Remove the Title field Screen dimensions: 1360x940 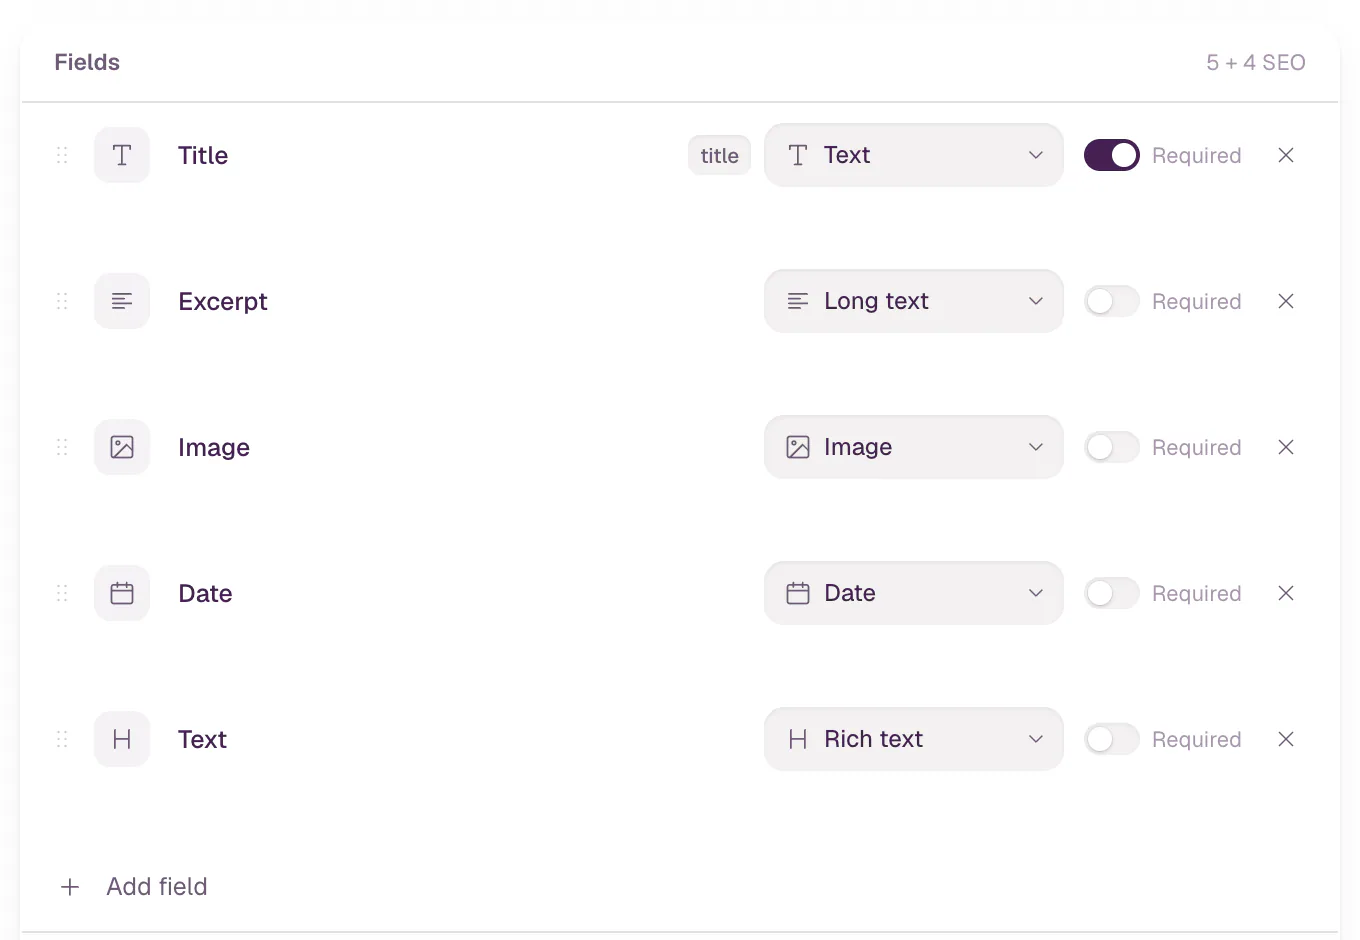pos(1286,155)
